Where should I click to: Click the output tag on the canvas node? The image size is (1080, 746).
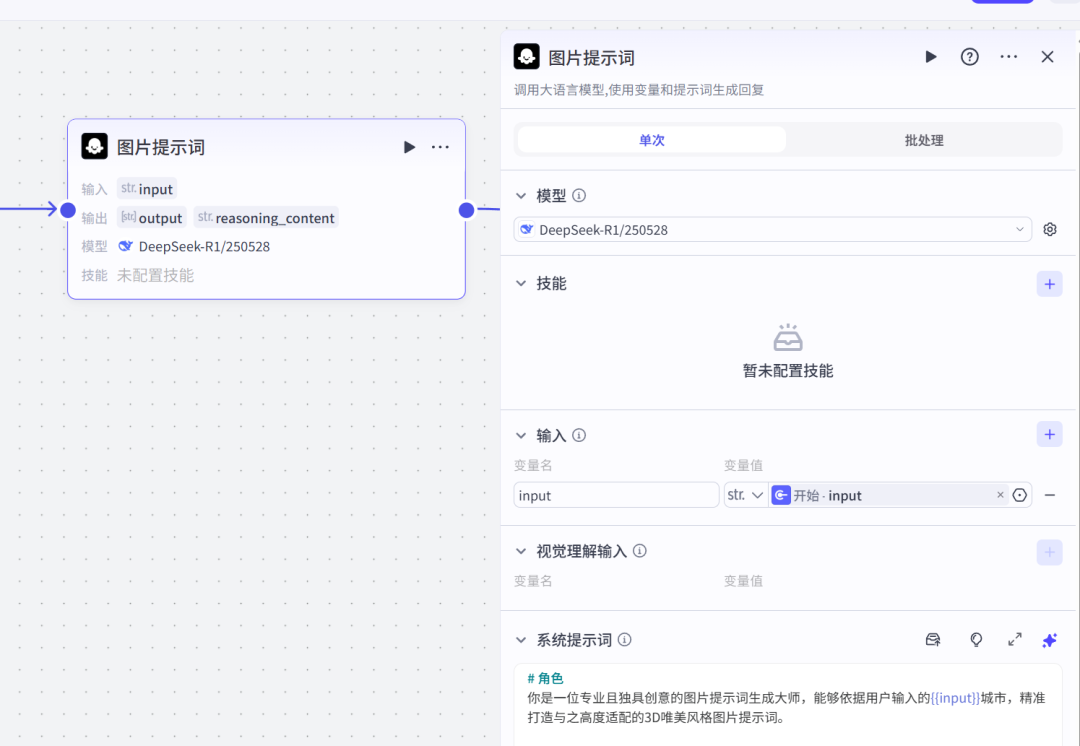click(152, 218)
